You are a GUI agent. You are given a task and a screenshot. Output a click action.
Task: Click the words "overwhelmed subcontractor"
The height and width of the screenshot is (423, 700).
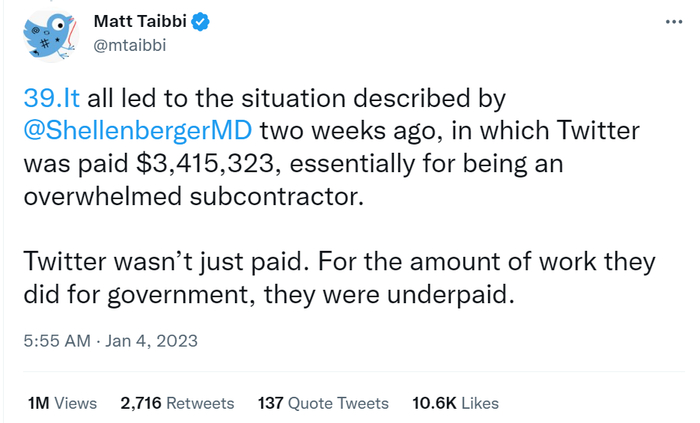(x=187, y=194)
